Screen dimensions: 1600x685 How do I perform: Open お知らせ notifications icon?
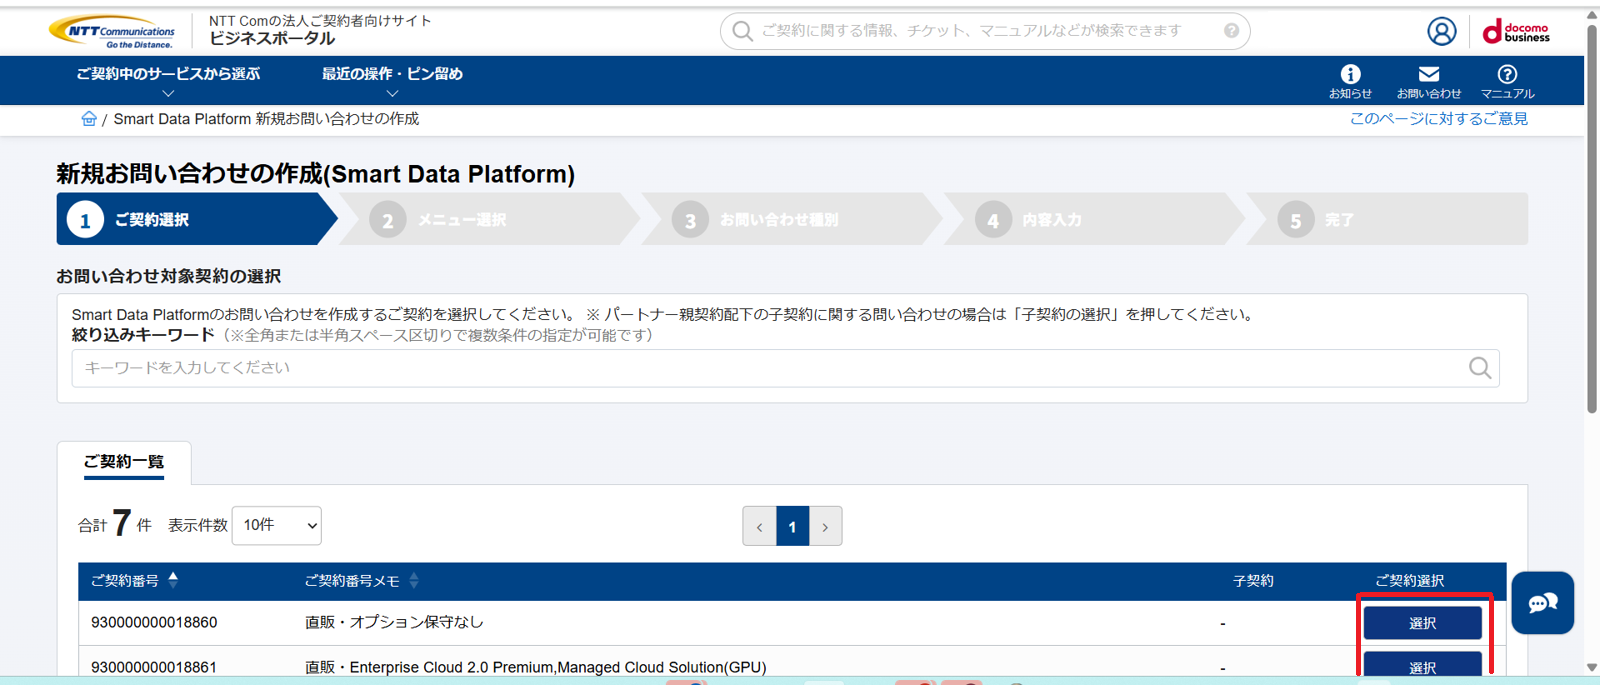(x=1350, y=81)
